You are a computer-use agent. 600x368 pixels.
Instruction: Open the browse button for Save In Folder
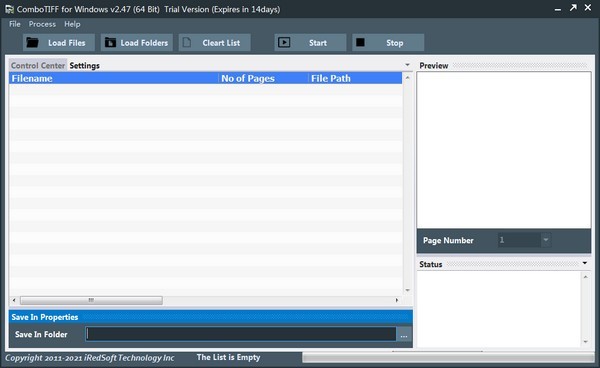tap(404, 334)
